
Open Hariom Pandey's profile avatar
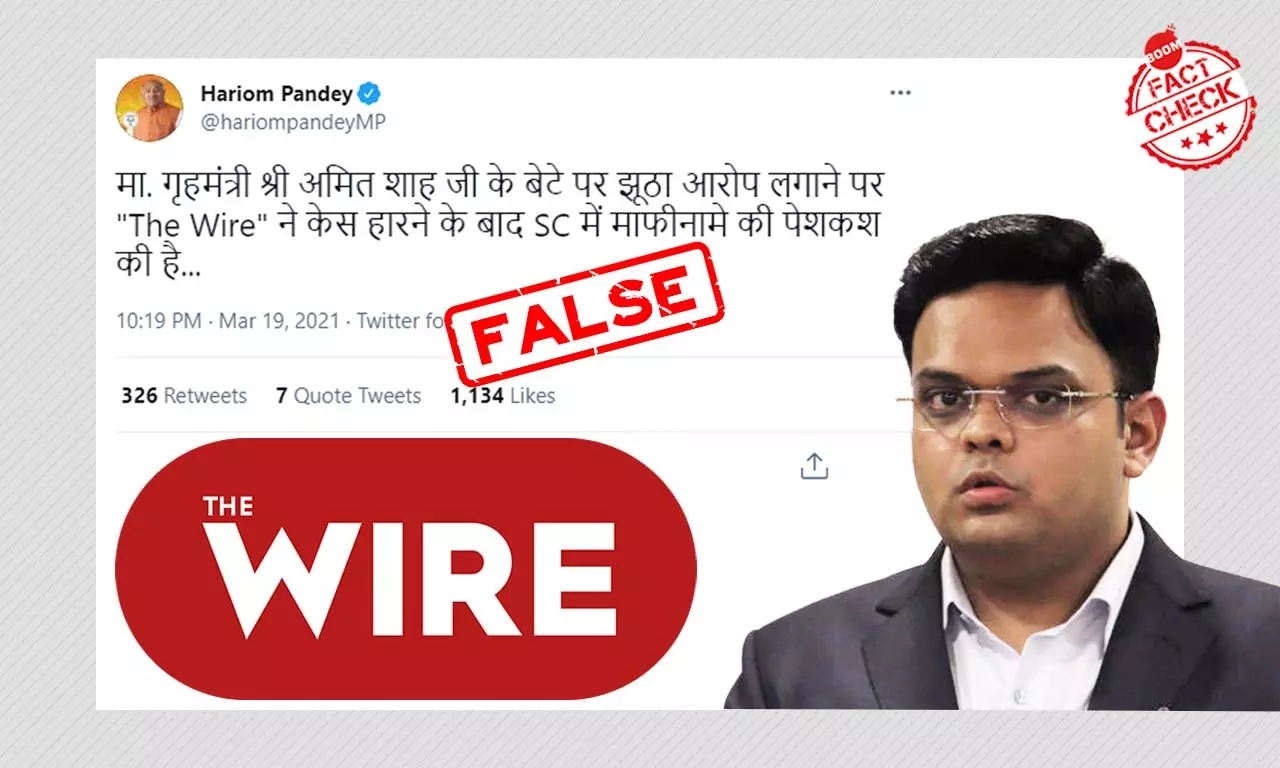click(149, 108)
